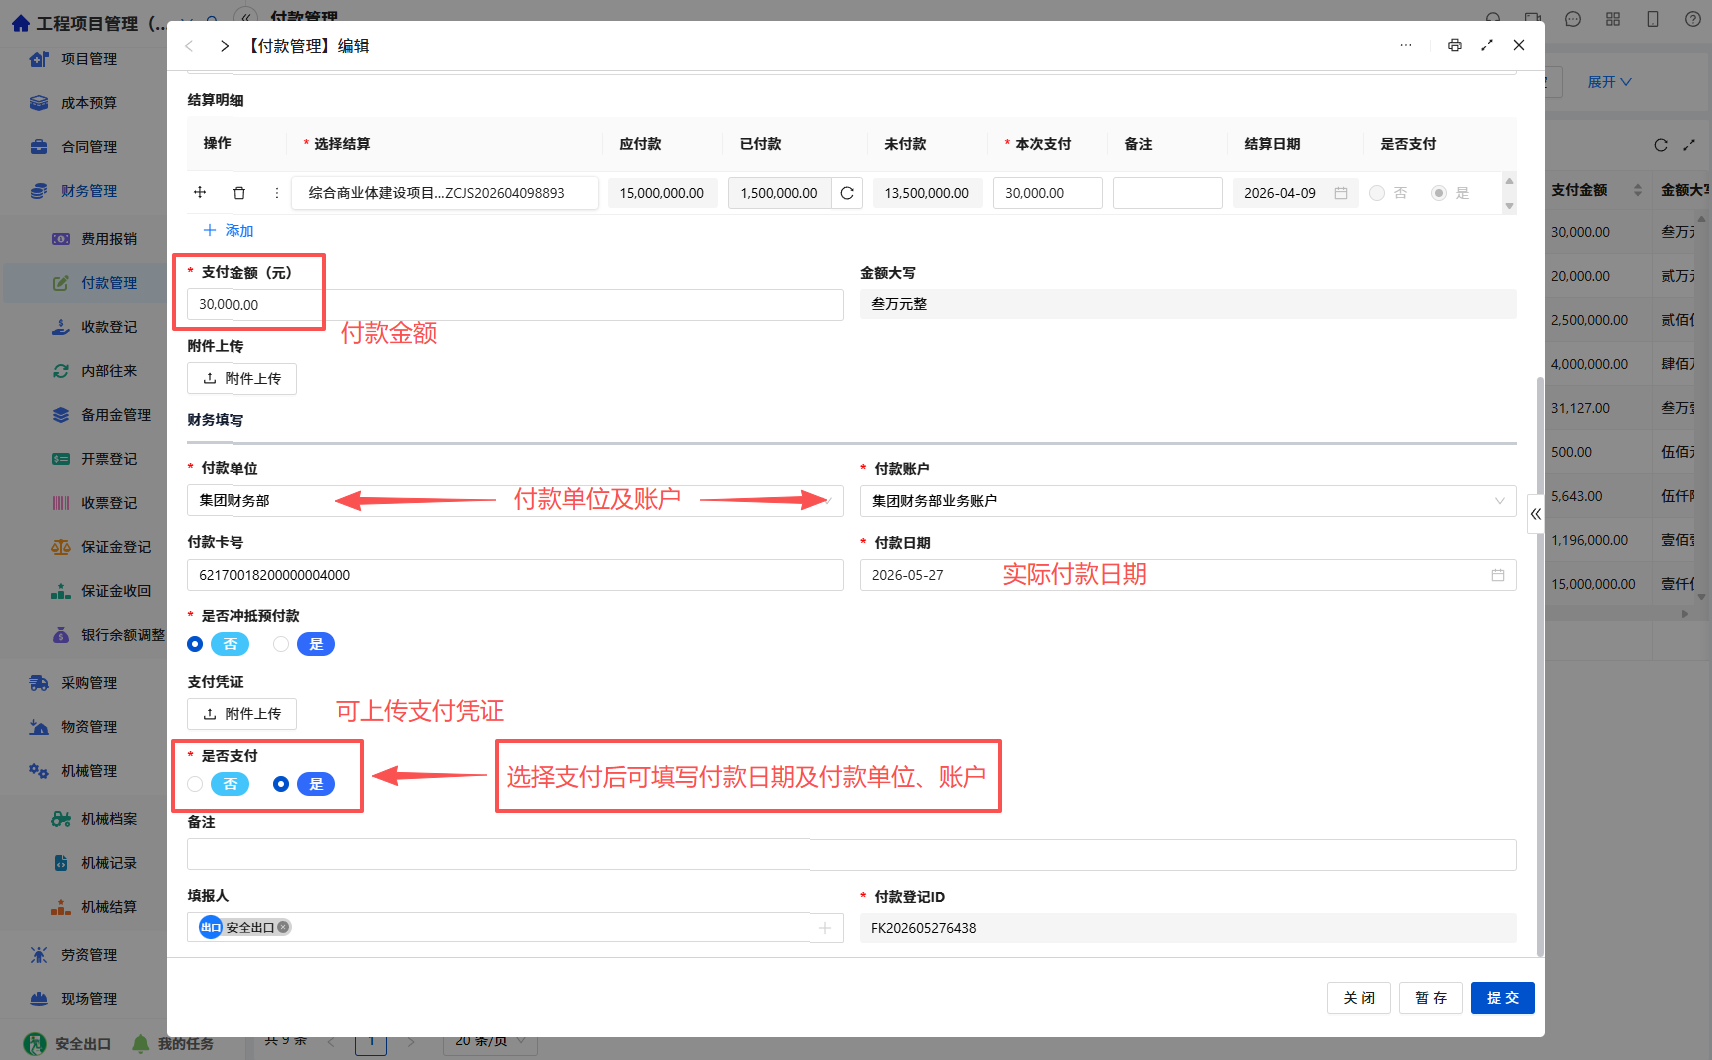Screen dimensions: 1712x1060
Task: Click the 暂存 button
Action: coord(1431,998)
